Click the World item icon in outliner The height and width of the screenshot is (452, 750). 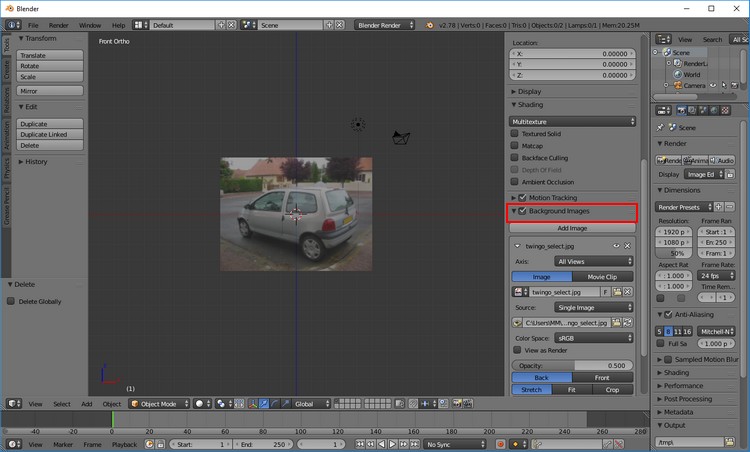677,74
